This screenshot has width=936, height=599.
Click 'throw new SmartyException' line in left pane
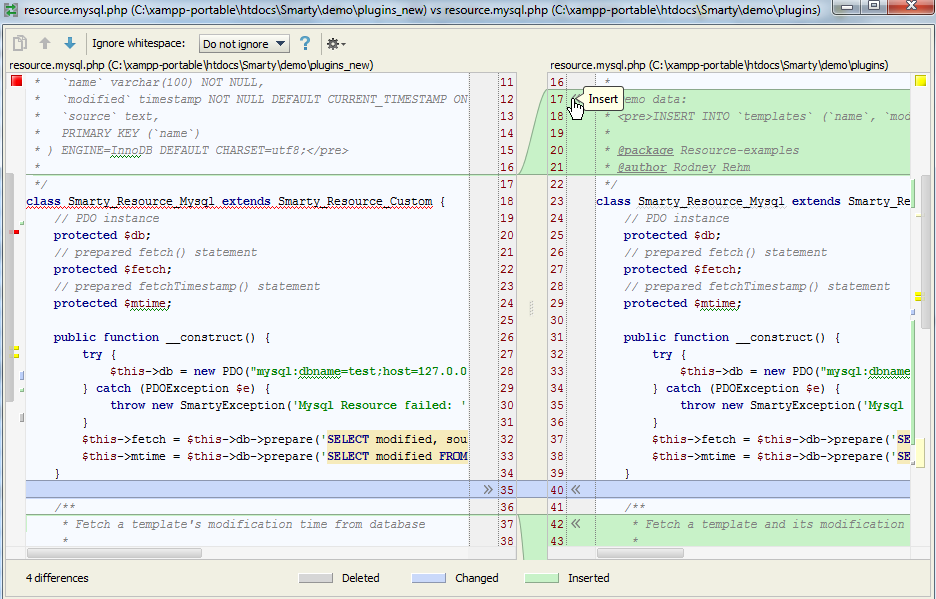pyautogui.click(x=288, y=406)
